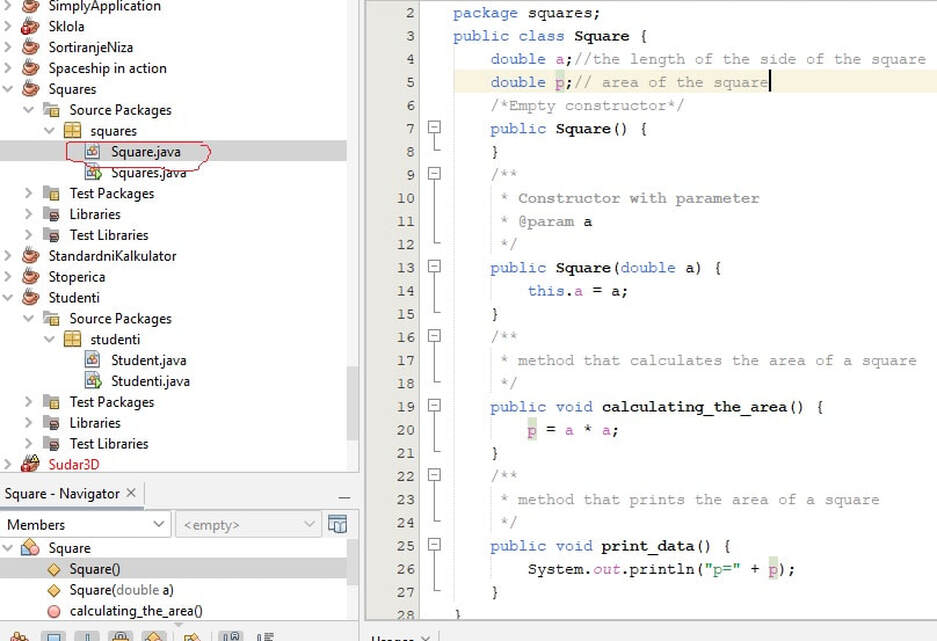Expand the Sklola project node
The image size is (937, 641).
pyautogui.click(x=7, y=26)
